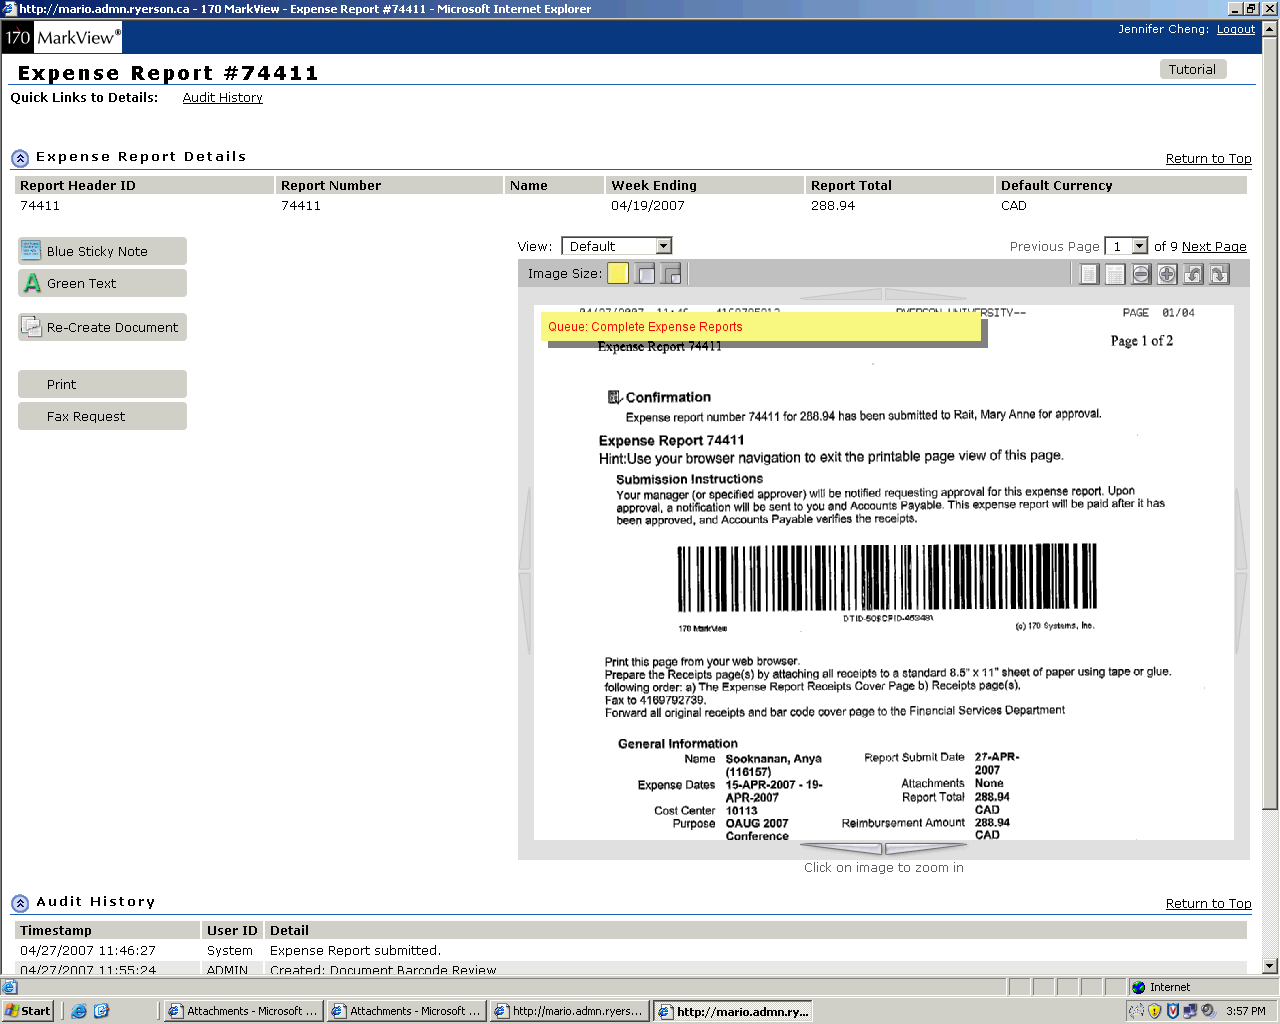Image resolution: width=1280 pixels, height=1024 pixels.
Task: Click the Windows Start button
Action: click(28, 1011)
